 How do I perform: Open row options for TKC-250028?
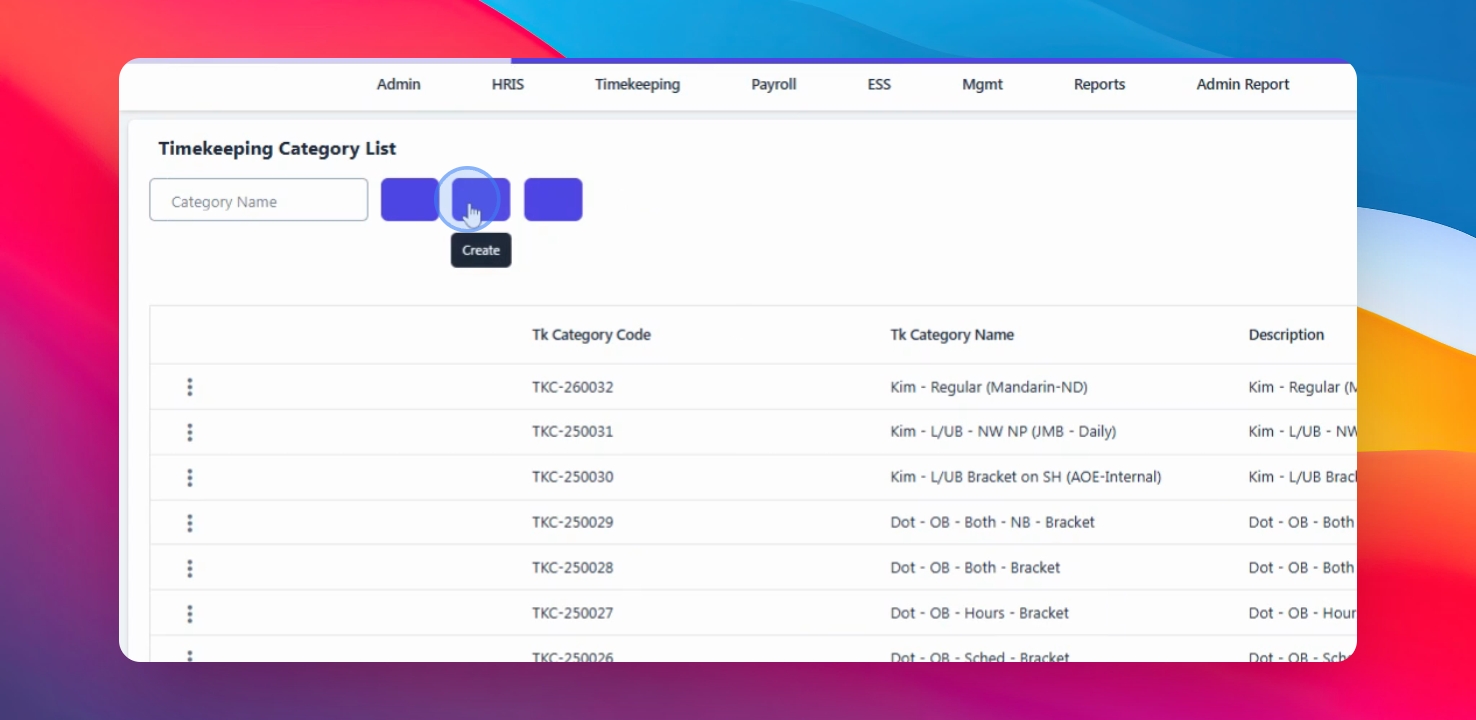pyautogui.click(x=190, y=568)
